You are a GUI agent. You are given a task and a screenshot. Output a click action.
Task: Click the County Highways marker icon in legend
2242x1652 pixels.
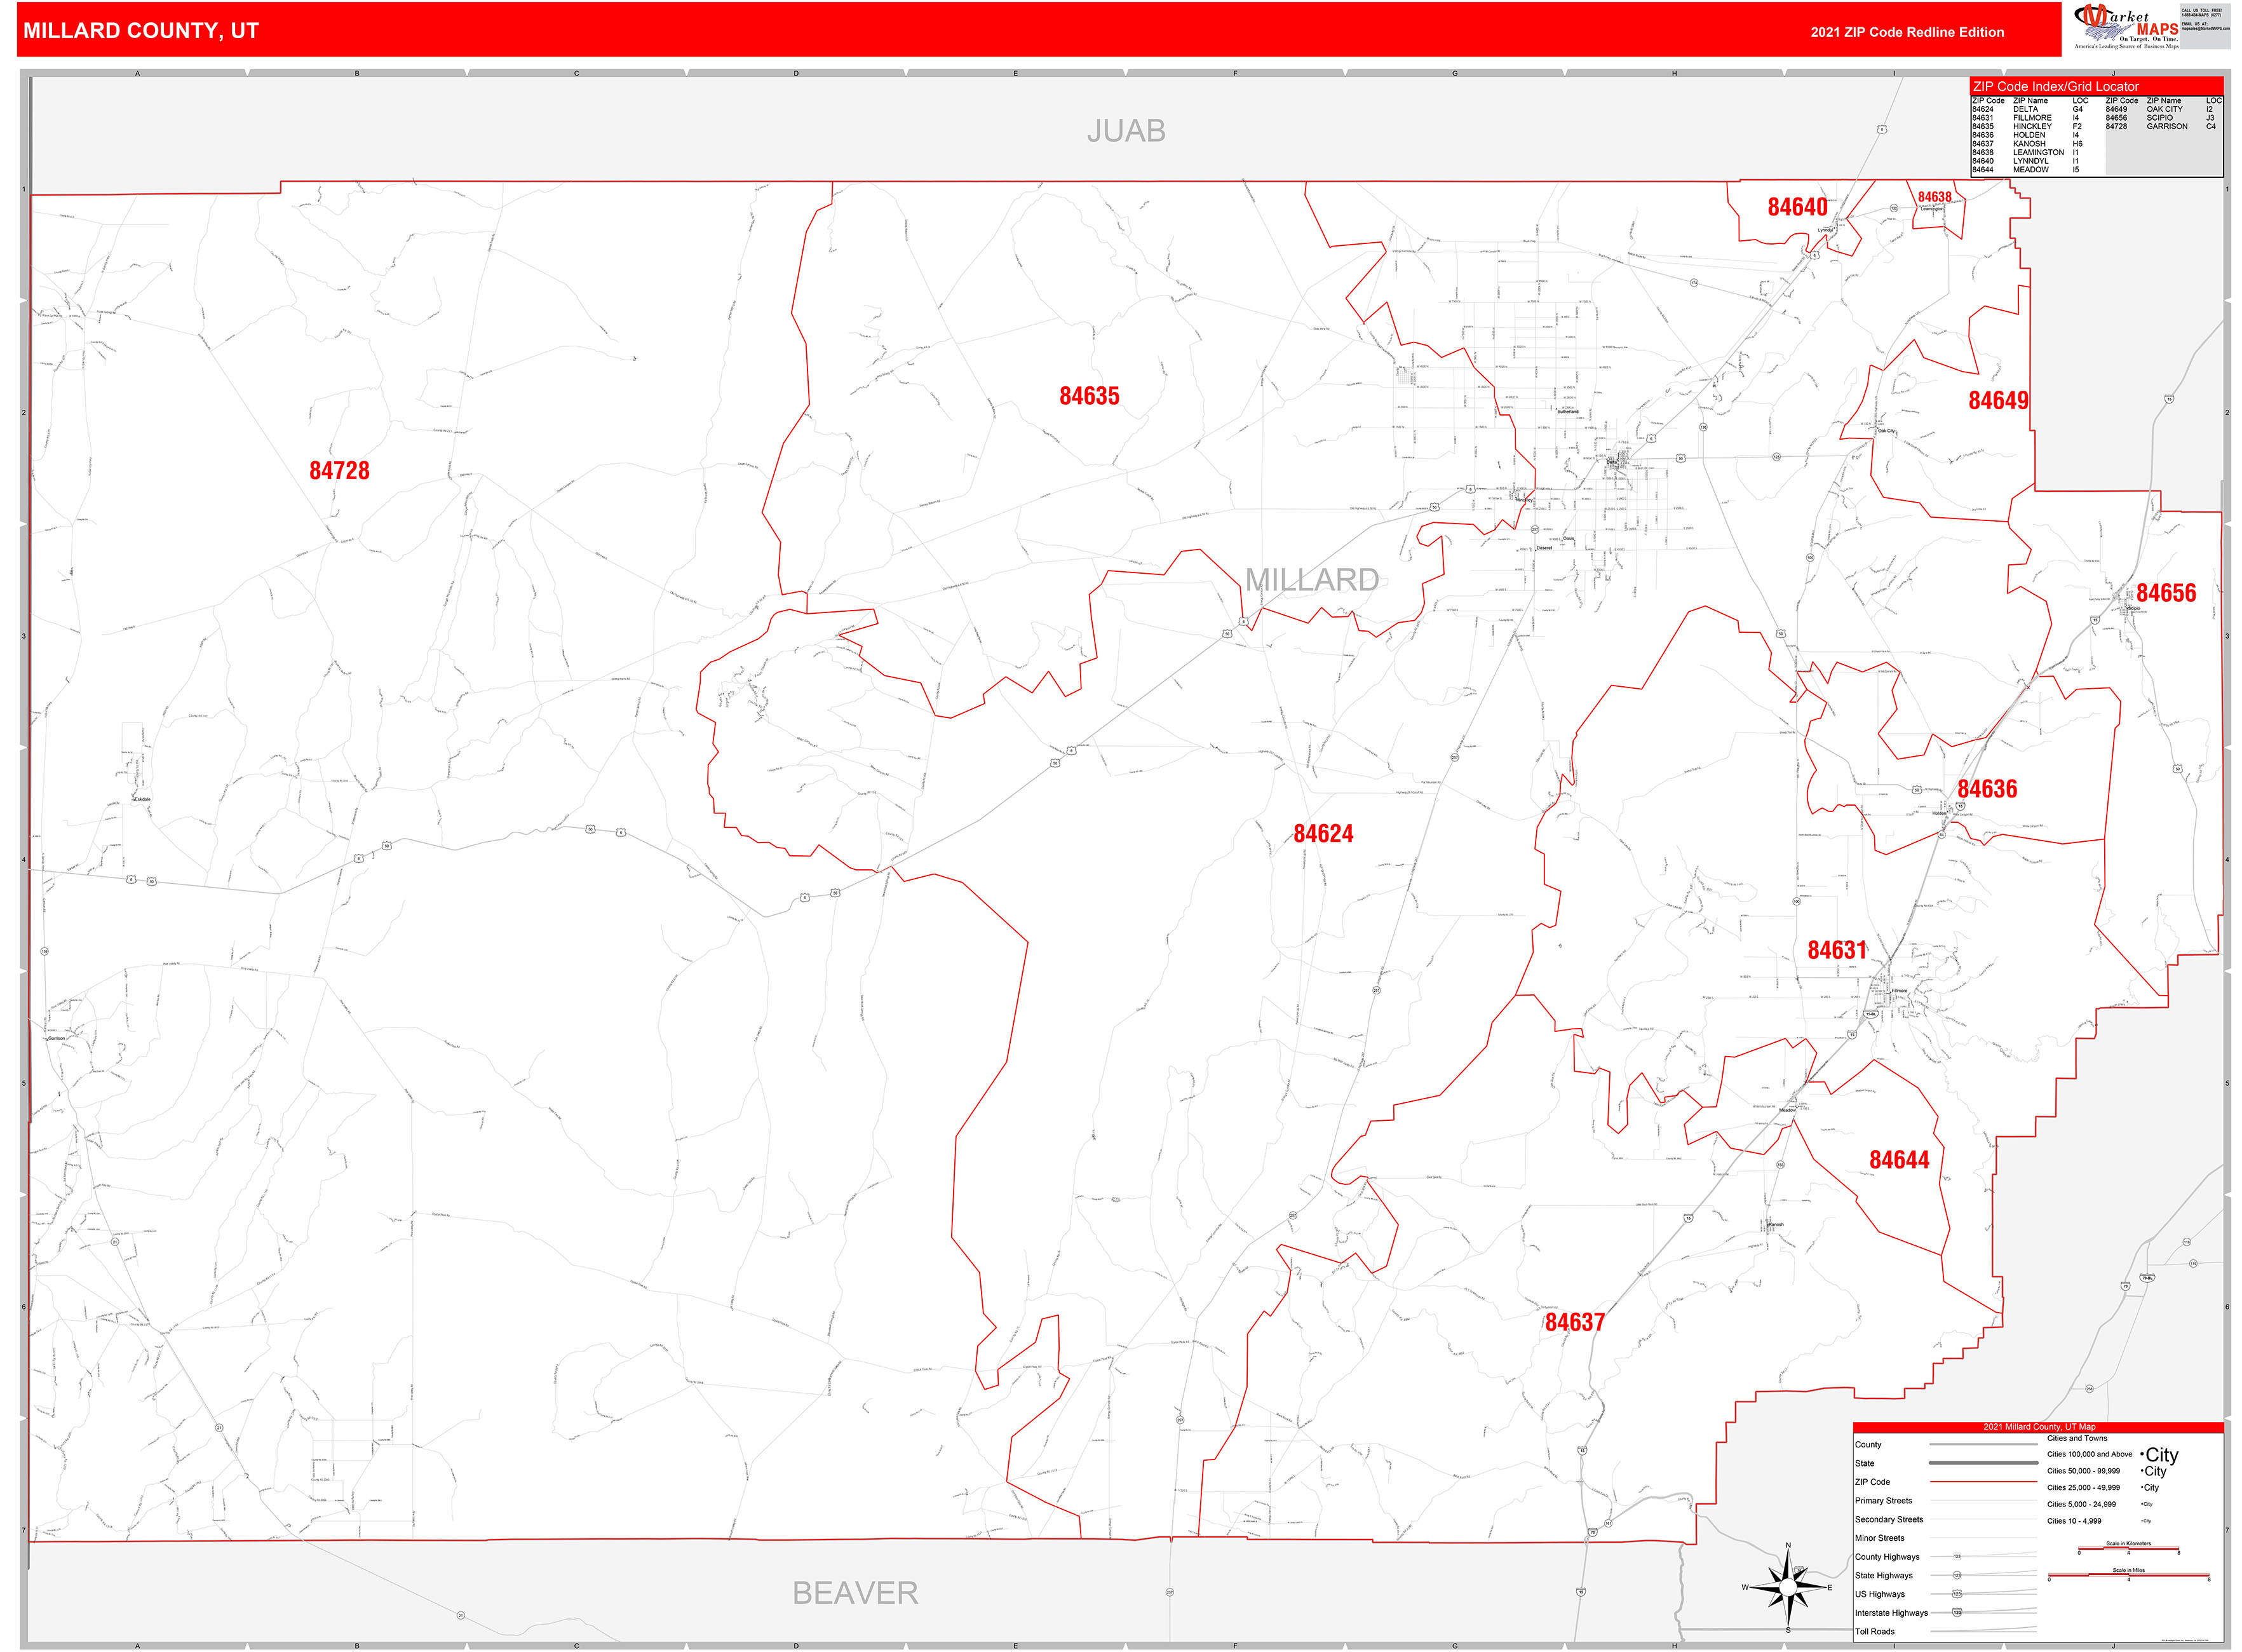pos(1956,1557)
